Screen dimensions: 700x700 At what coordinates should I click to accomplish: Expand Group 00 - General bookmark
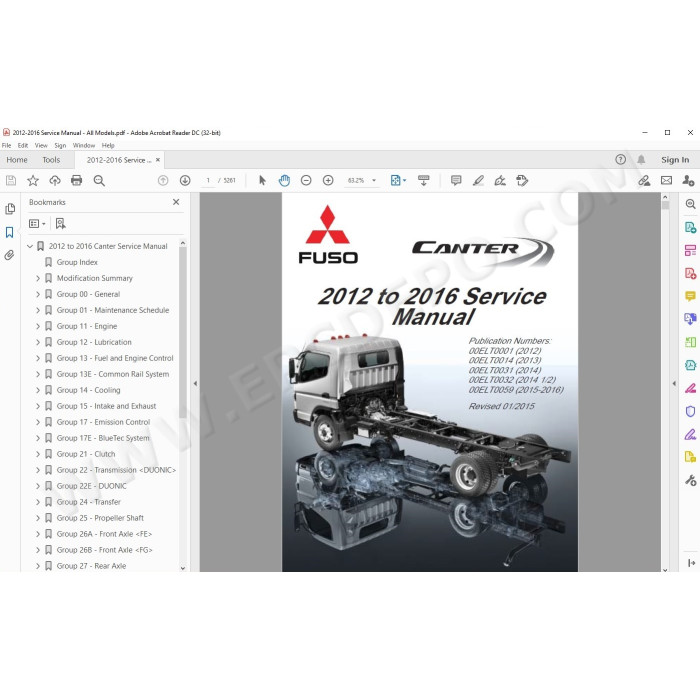38,294
